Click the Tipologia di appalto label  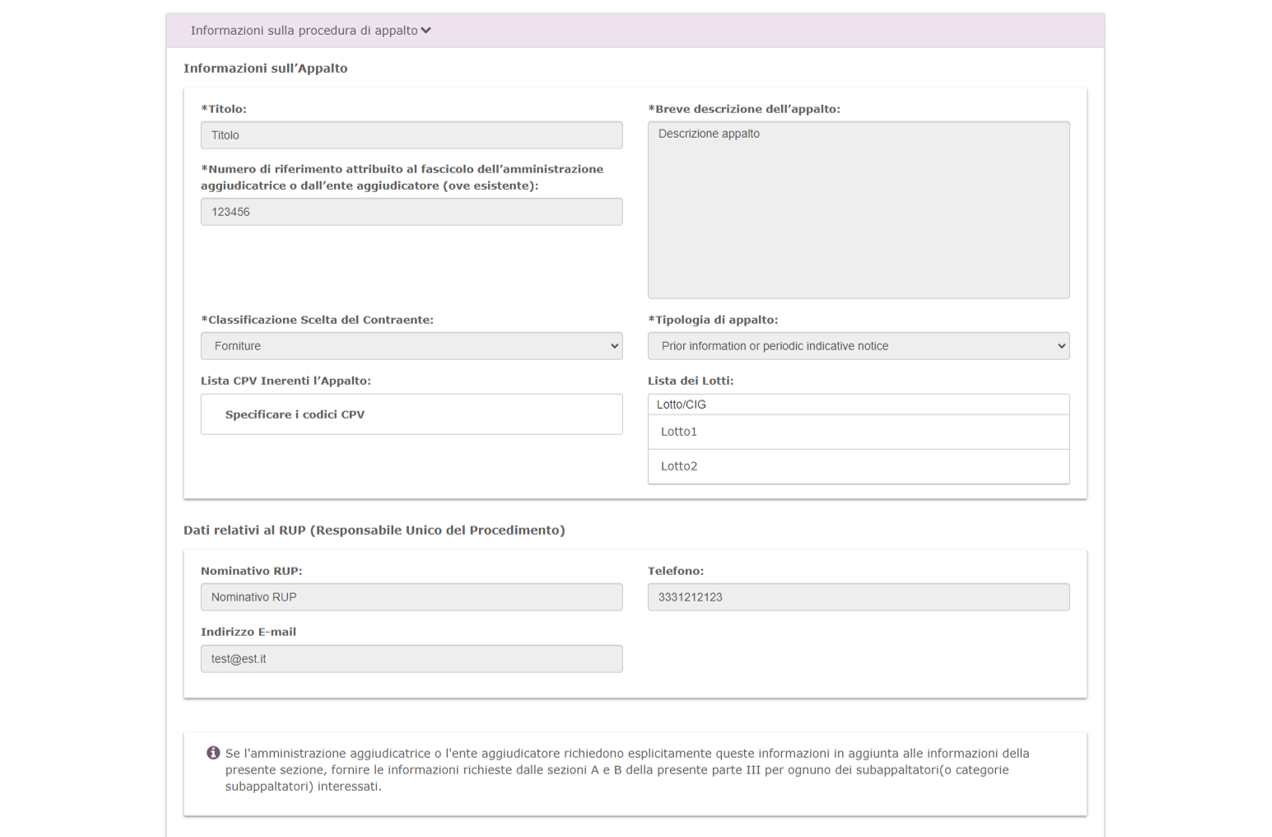coord(713,320)
